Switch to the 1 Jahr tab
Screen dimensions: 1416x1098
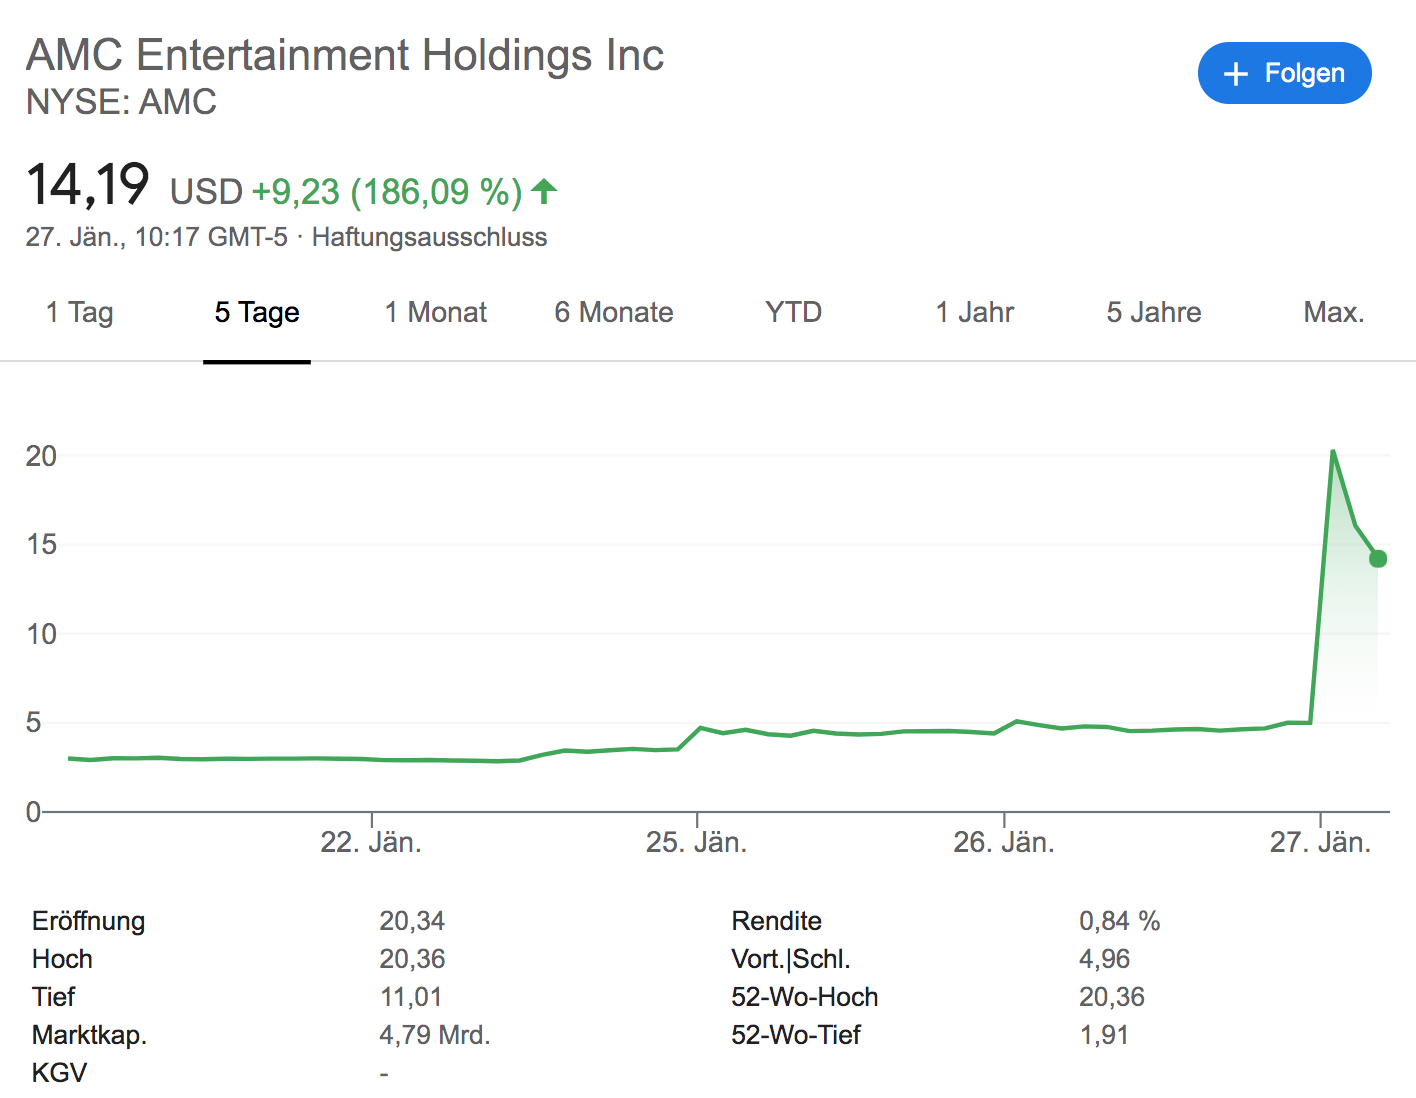pyautogui.click(x=974, y=312)
